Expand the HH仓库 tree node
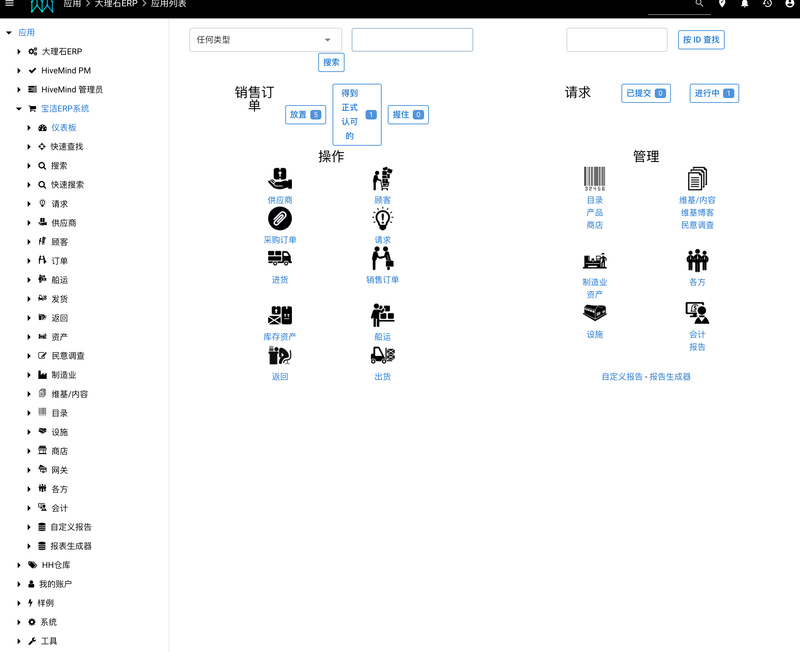Viewport: 800px width, 652px height. (x=19, y=565)
